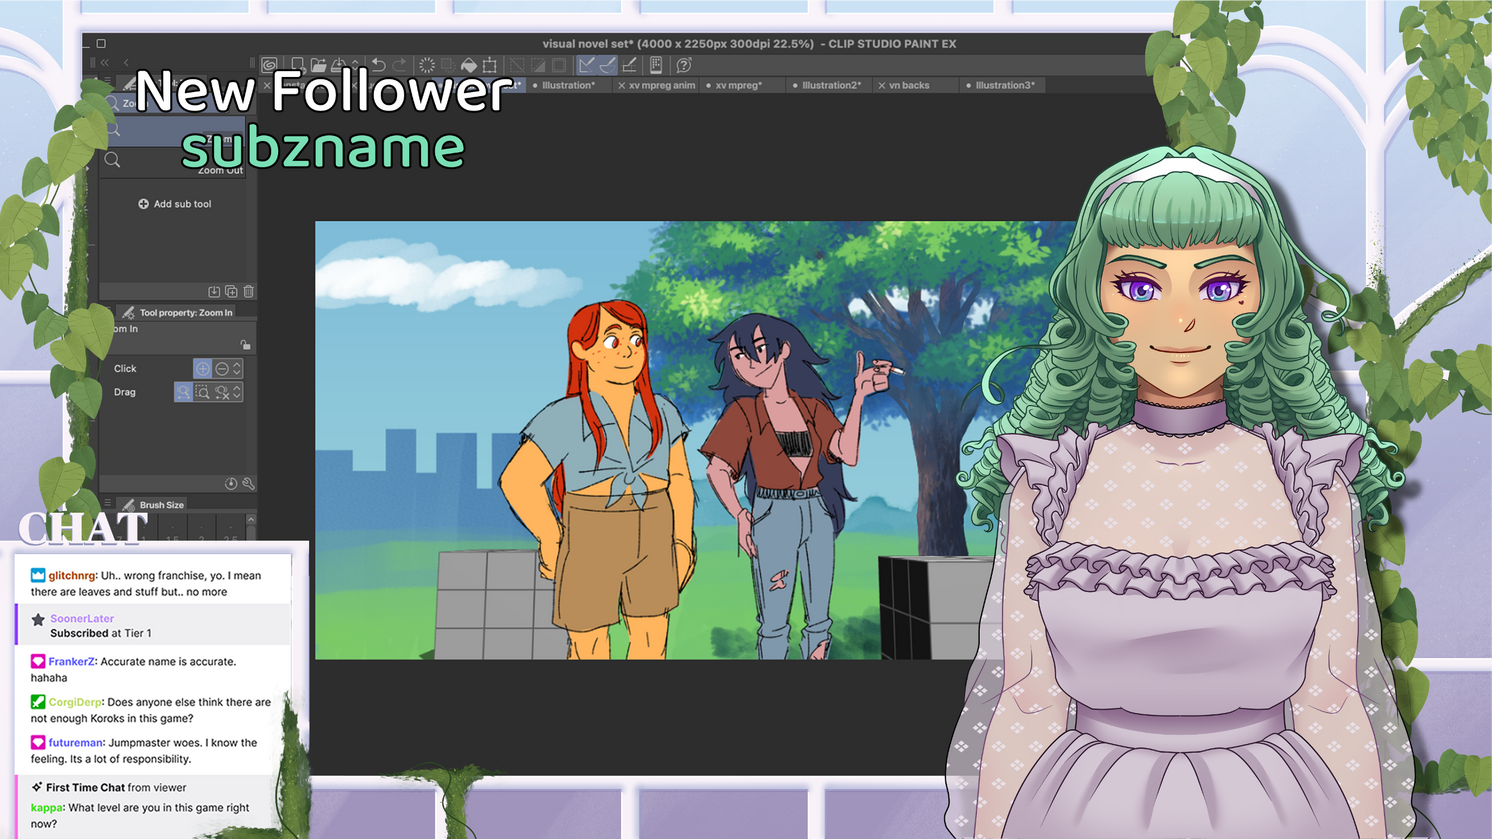Select the Zoom In plus option for Click
The width and height of the screenshot is (1493, 839).
tap(203, 368)
